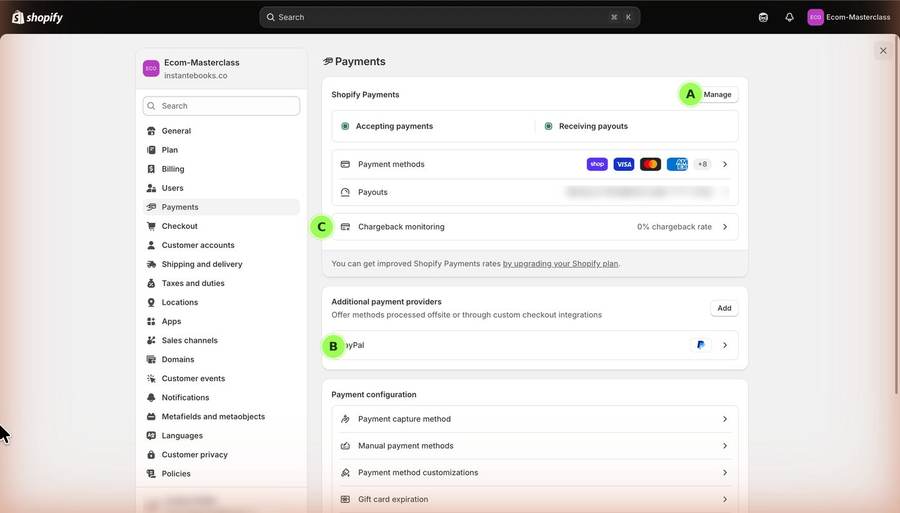Screen dimensions: 900x513
Task: Click the Shop Pay payment badge
Action: pos(597,164)
